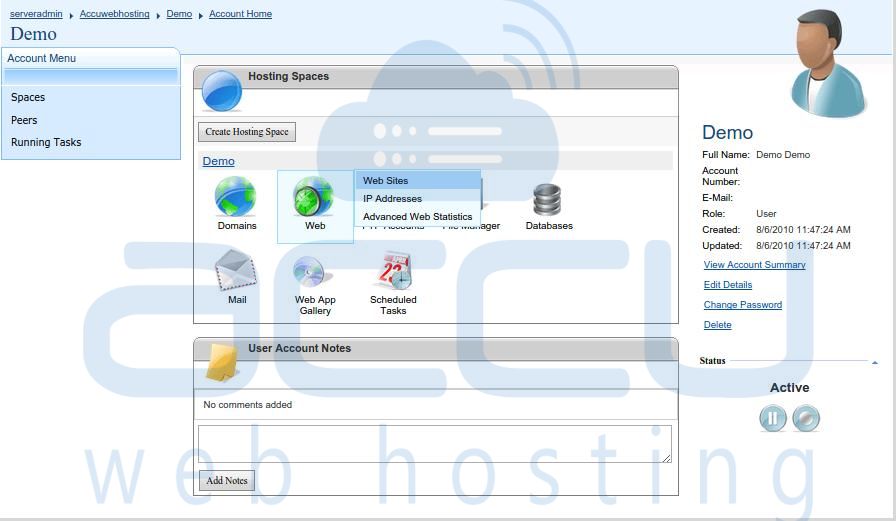The width and height of the screenshot is (896, 521).
Task: Click the Hosting Spaces panel title
Action: point(289,76)
